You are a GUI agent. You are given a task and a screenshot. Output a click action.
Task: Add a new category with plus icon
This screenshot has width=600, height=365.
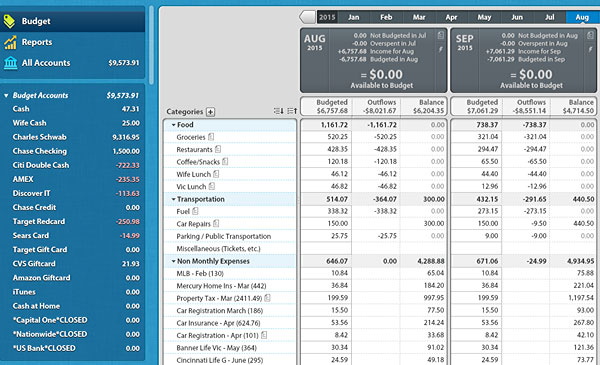point(210,112)
